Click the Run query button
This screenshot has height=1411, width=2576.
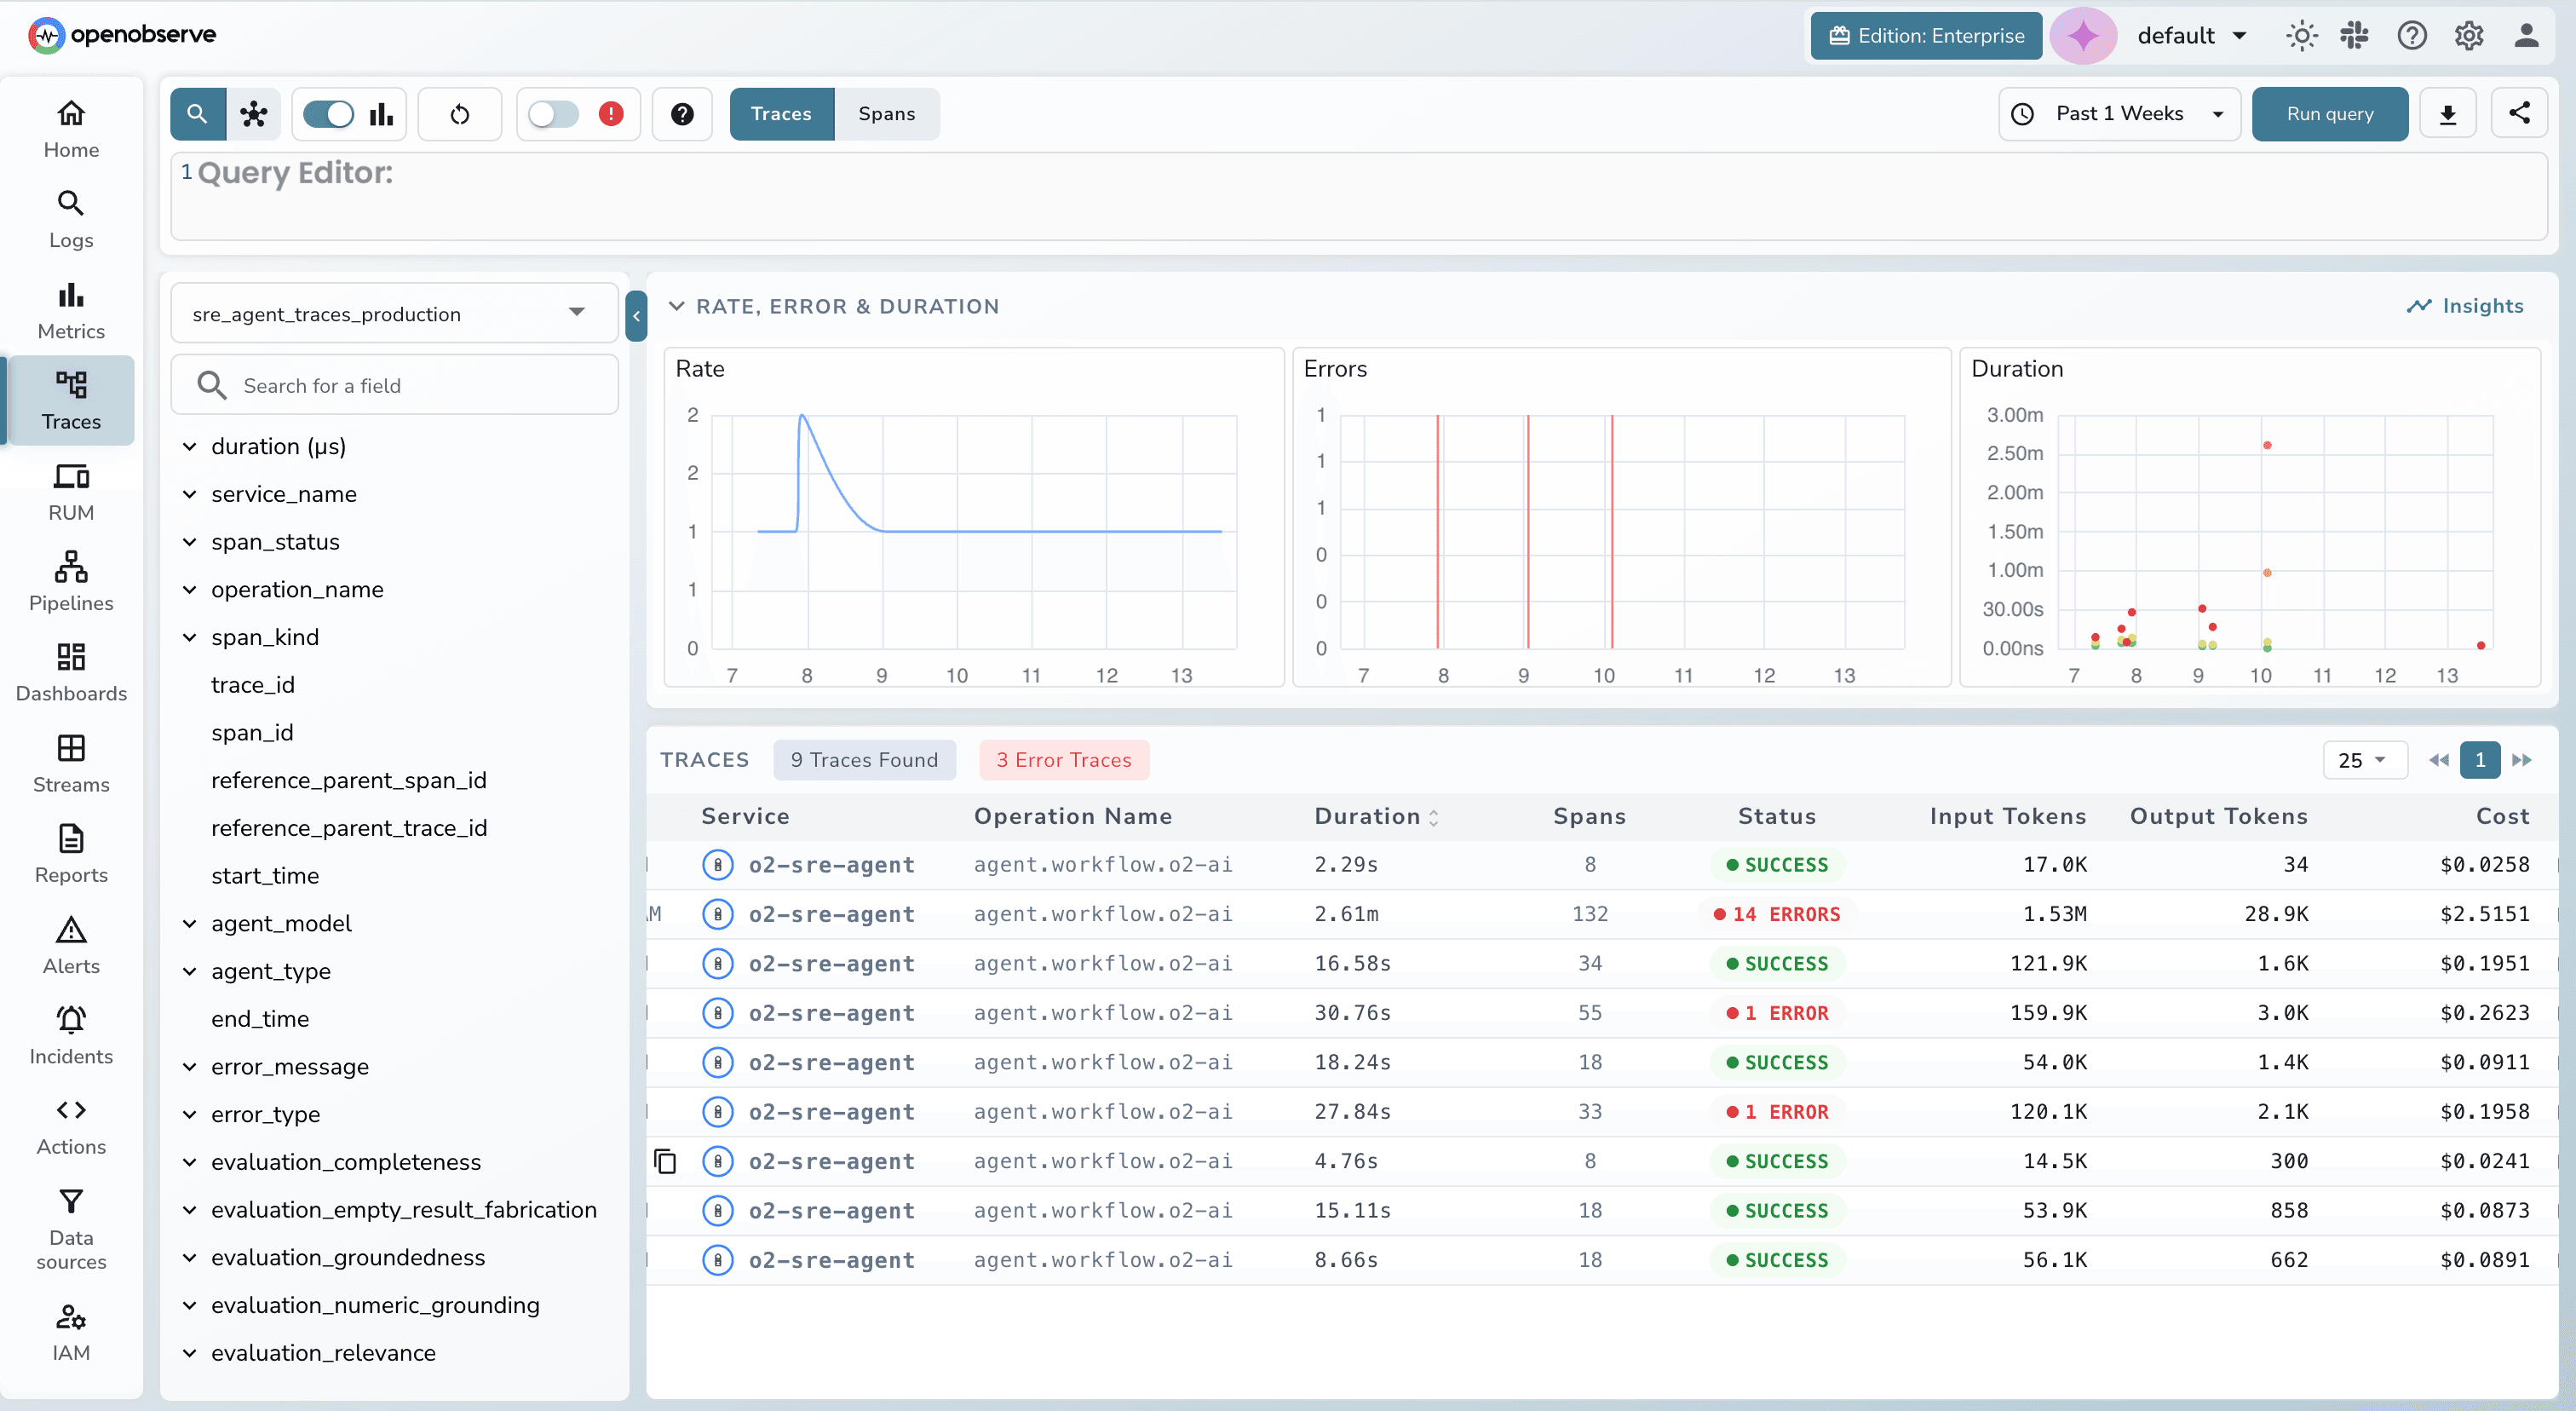point(2330,113)
